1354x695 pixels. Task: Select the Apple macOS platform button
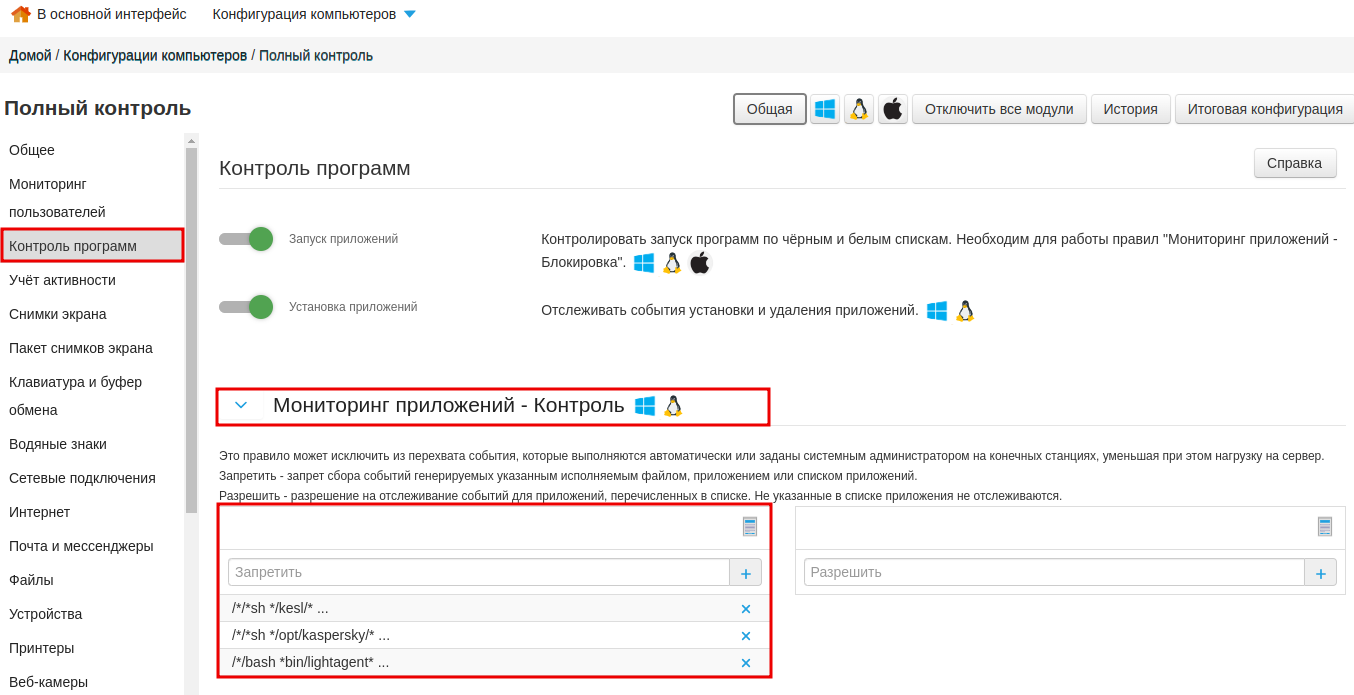(893, 109)
